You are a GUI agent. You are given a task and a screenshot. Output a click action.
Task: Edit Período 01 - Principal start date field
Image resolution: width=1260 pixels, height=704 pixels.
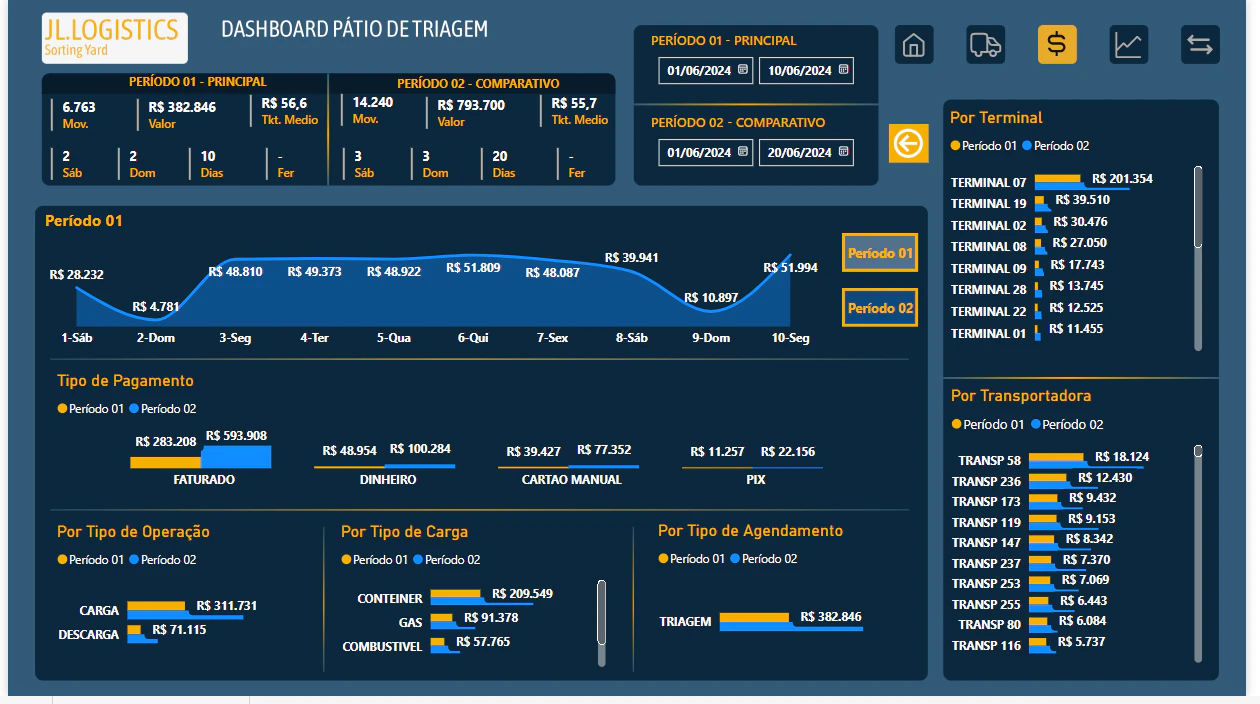706,70
